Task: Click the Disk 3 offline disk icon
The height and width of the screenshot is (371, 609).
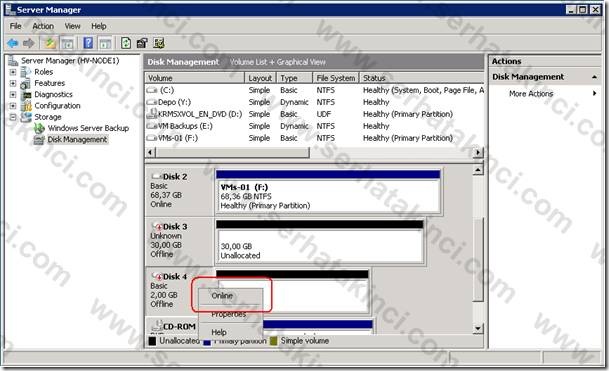Action: (x=157, y=226)
